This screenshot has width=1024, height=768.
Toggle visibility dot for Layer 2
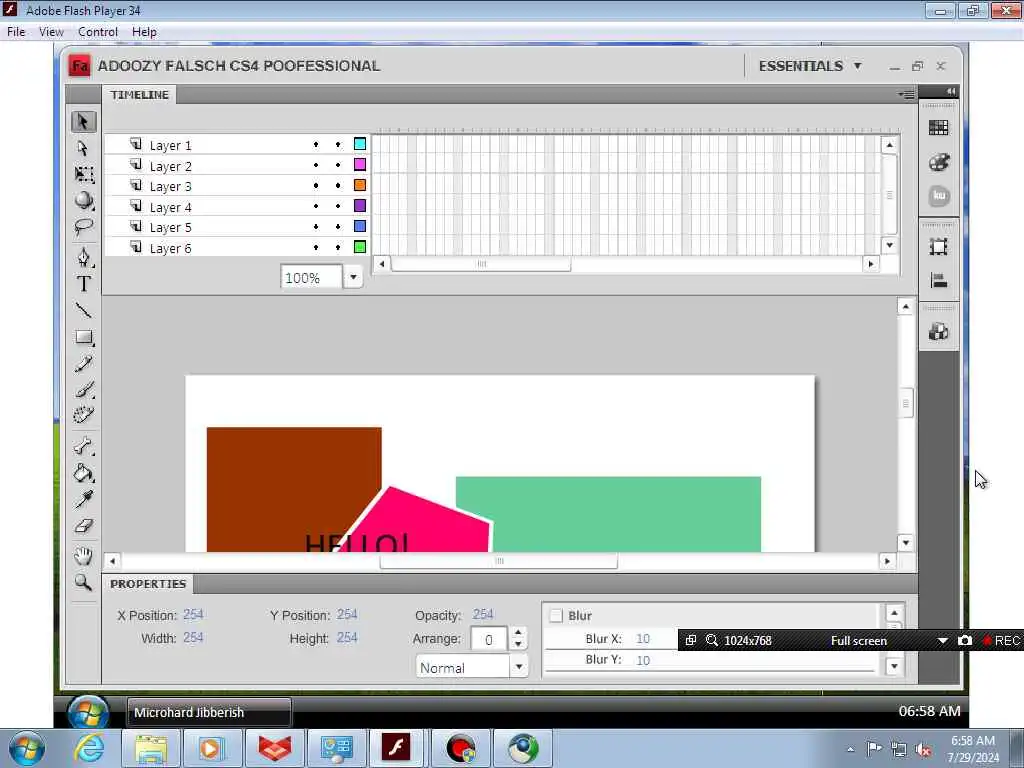[x=316, y=165]
